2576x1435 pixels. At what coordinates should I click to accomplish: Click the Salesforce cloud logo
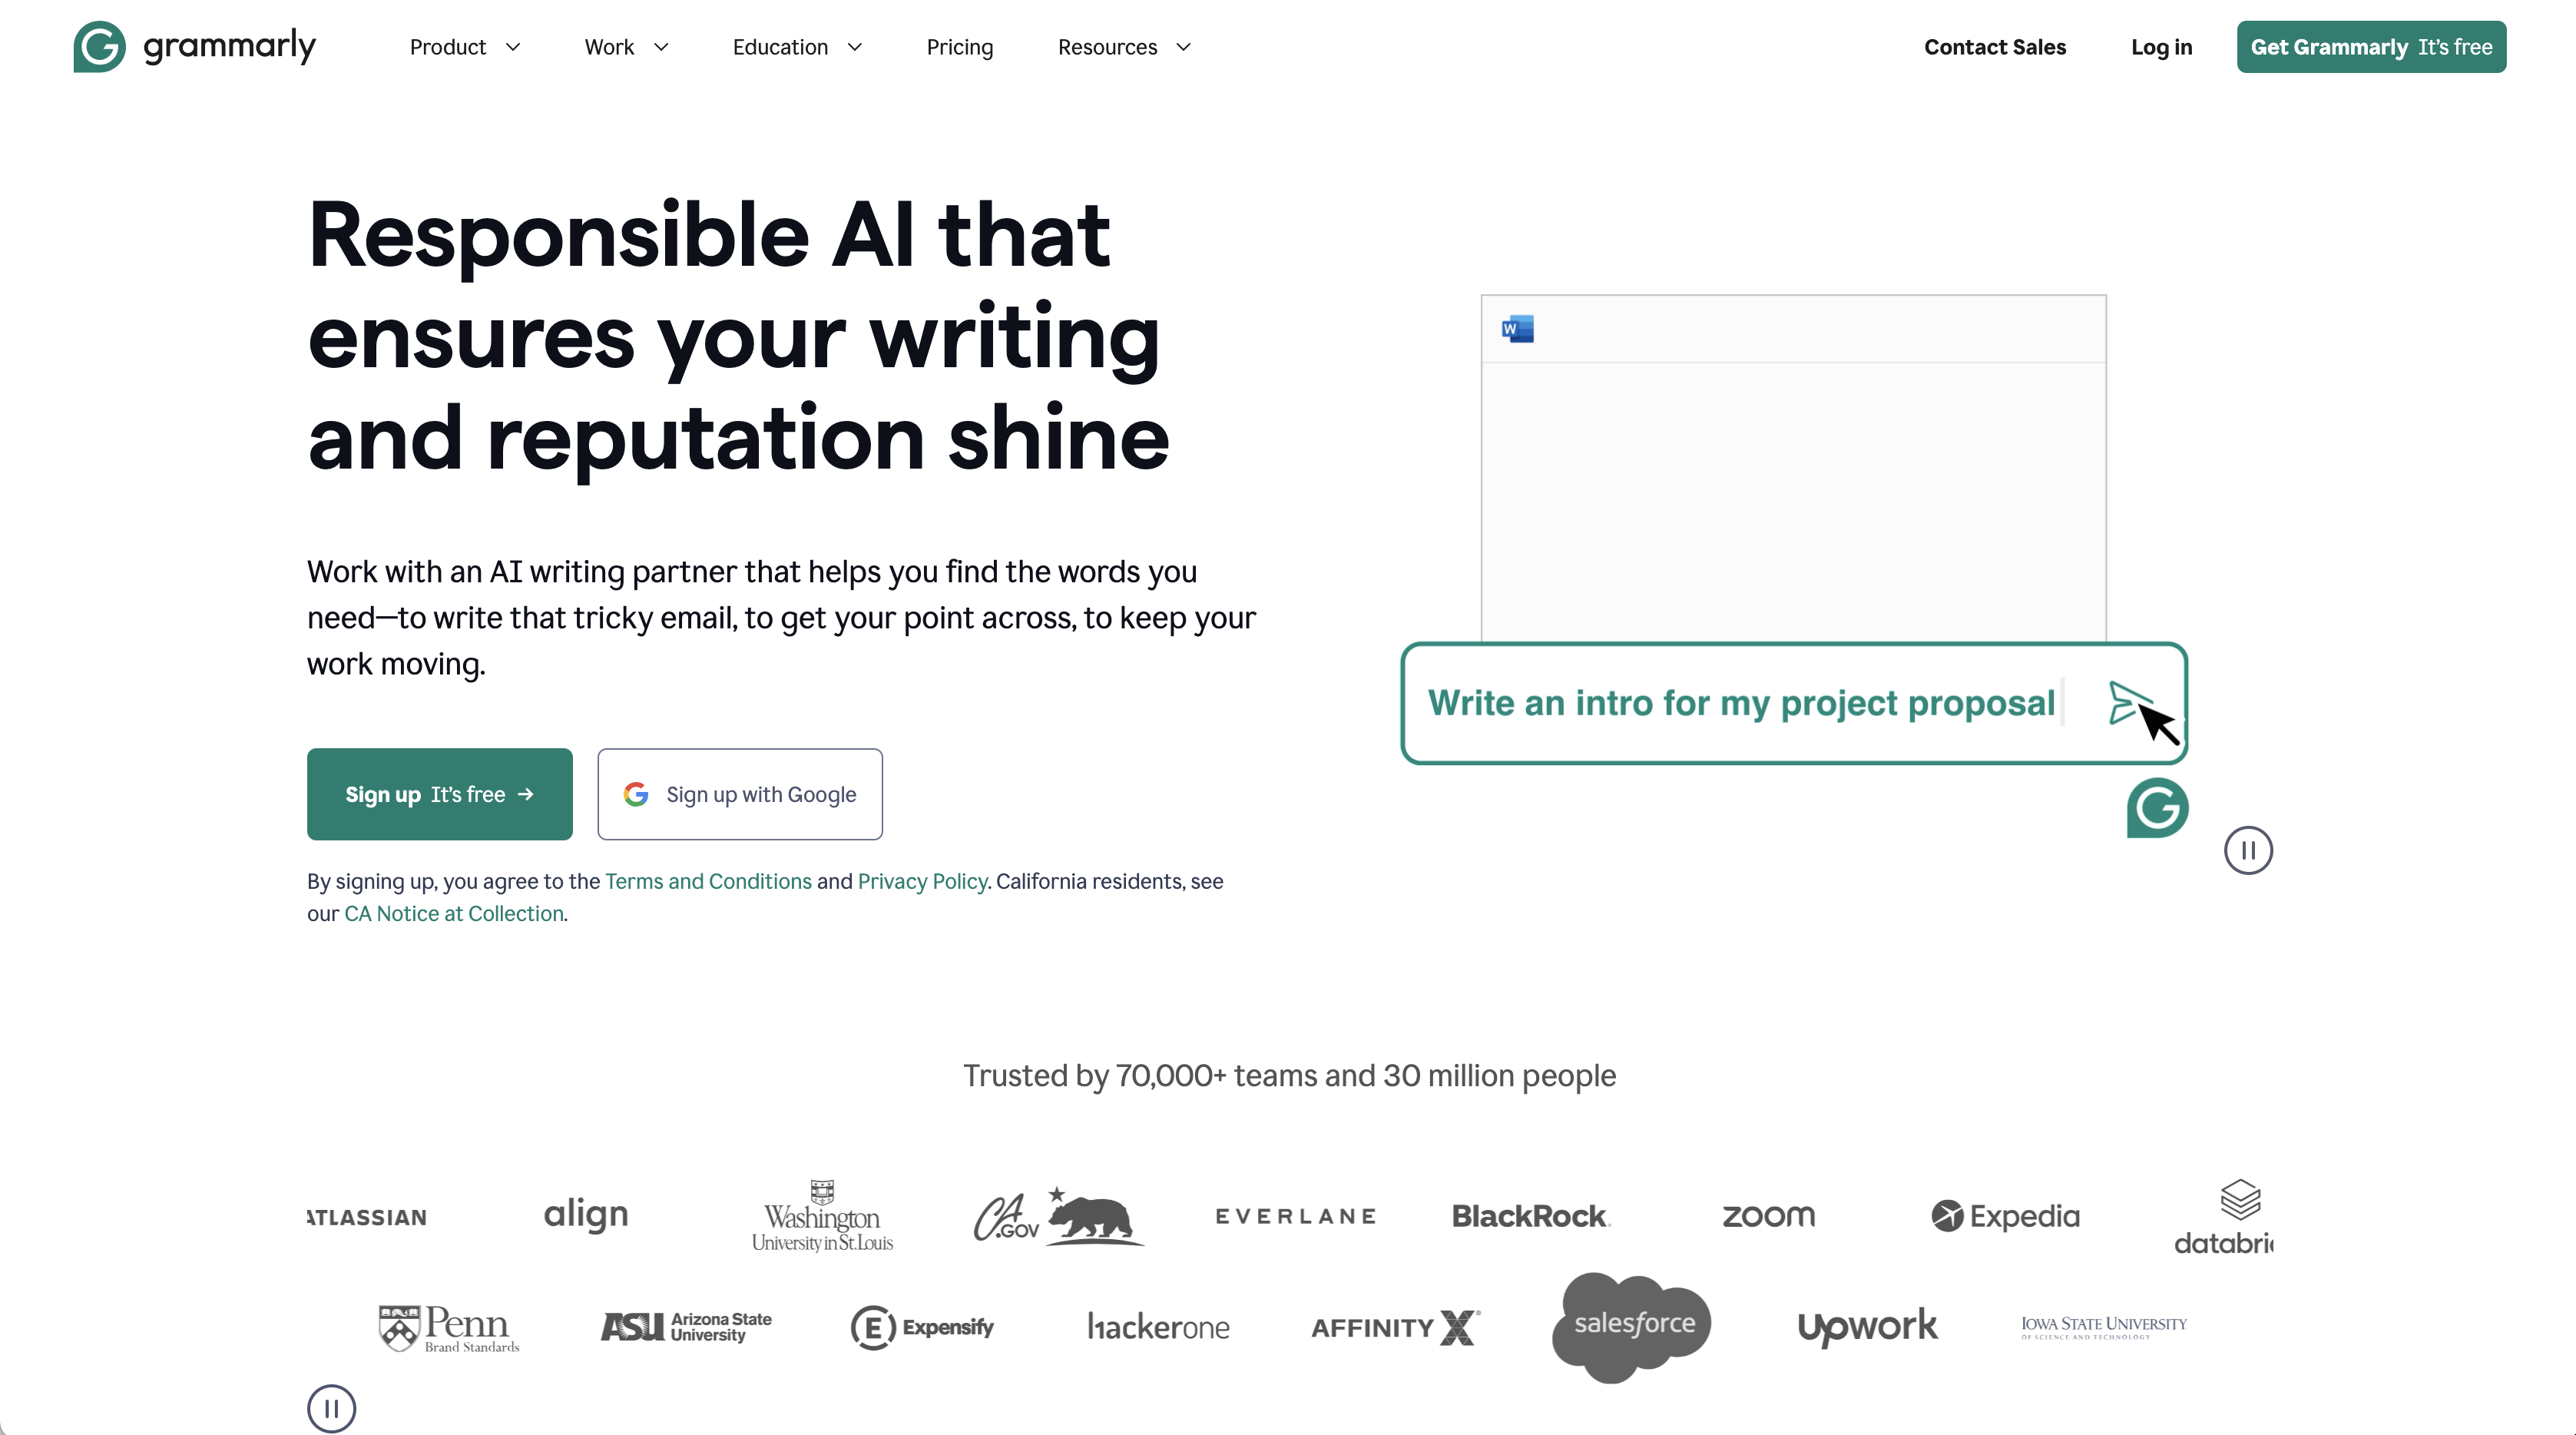click(x=1627, y=1324)
